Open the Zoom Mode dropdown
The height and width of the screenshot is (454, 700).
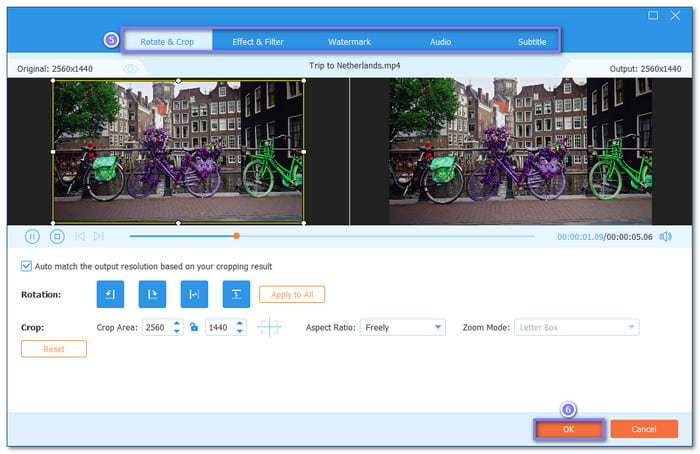(576, 327)
